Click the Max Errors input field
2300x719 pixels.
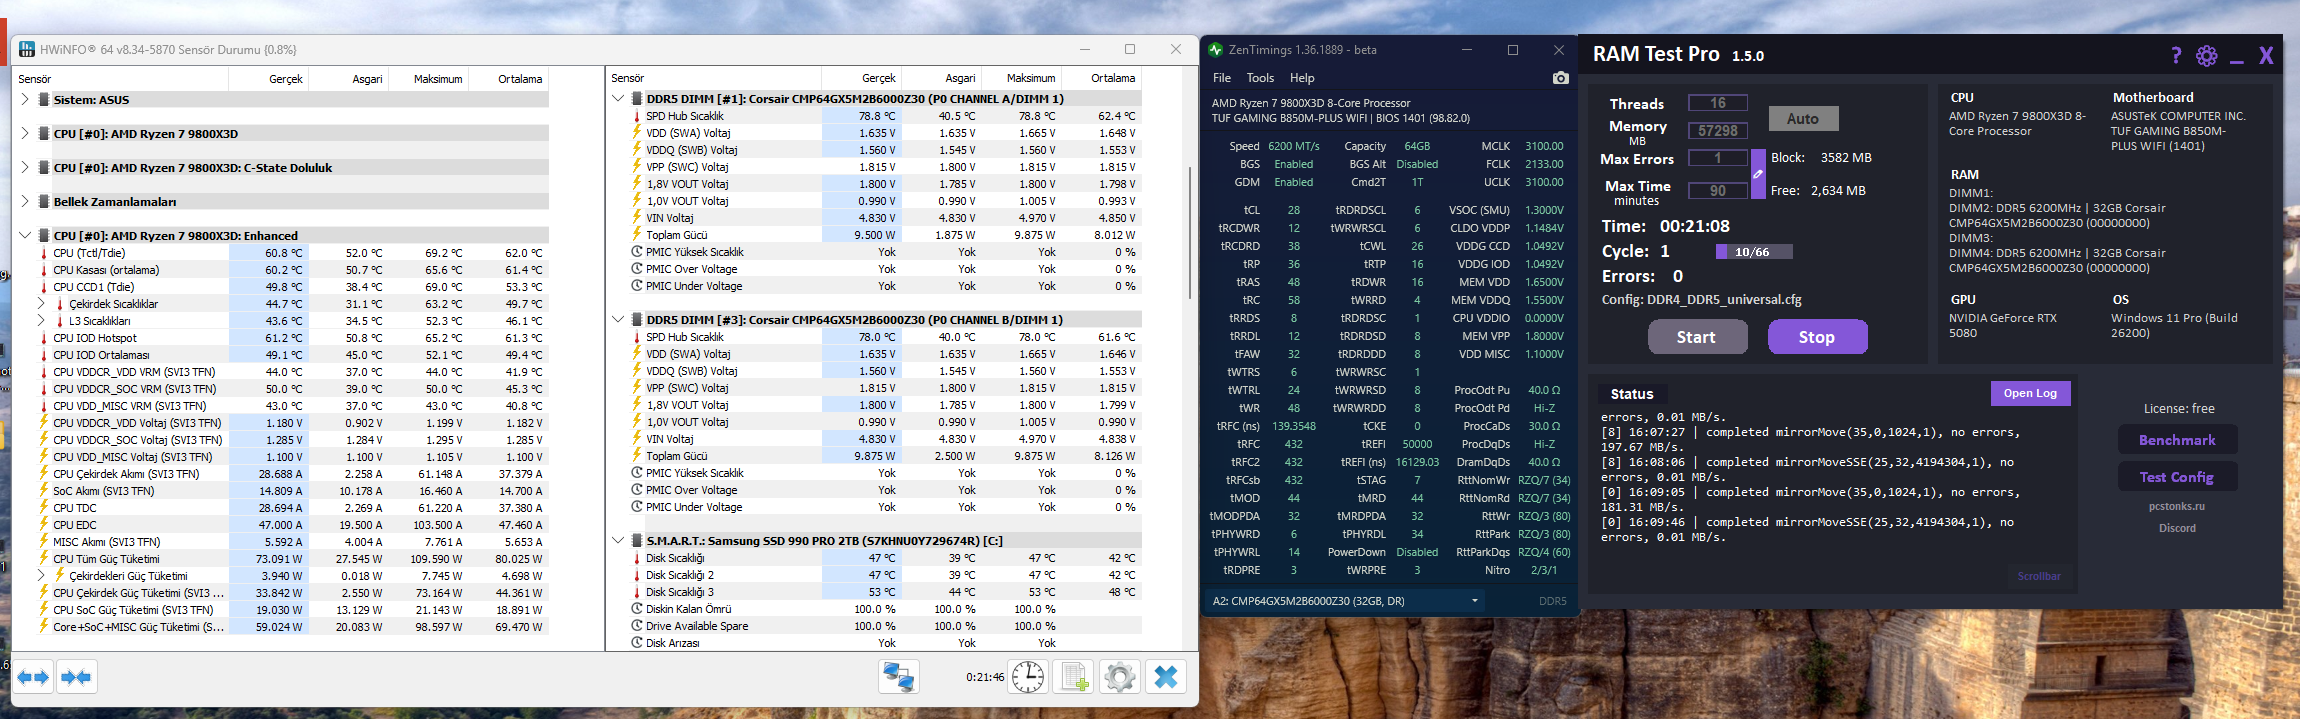click(x=1718, y=158)
